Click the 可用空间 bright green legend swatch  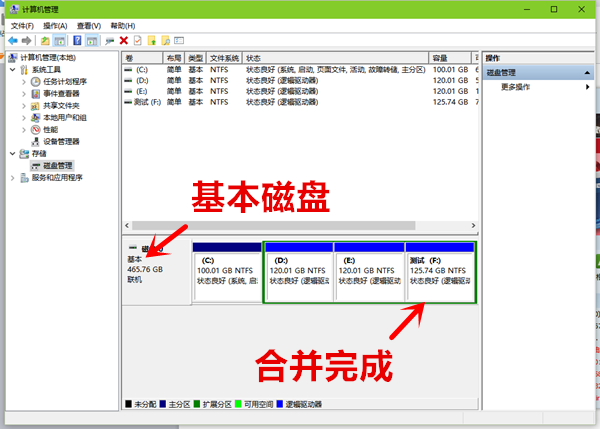pyautogui.click(x=238, y=404)
